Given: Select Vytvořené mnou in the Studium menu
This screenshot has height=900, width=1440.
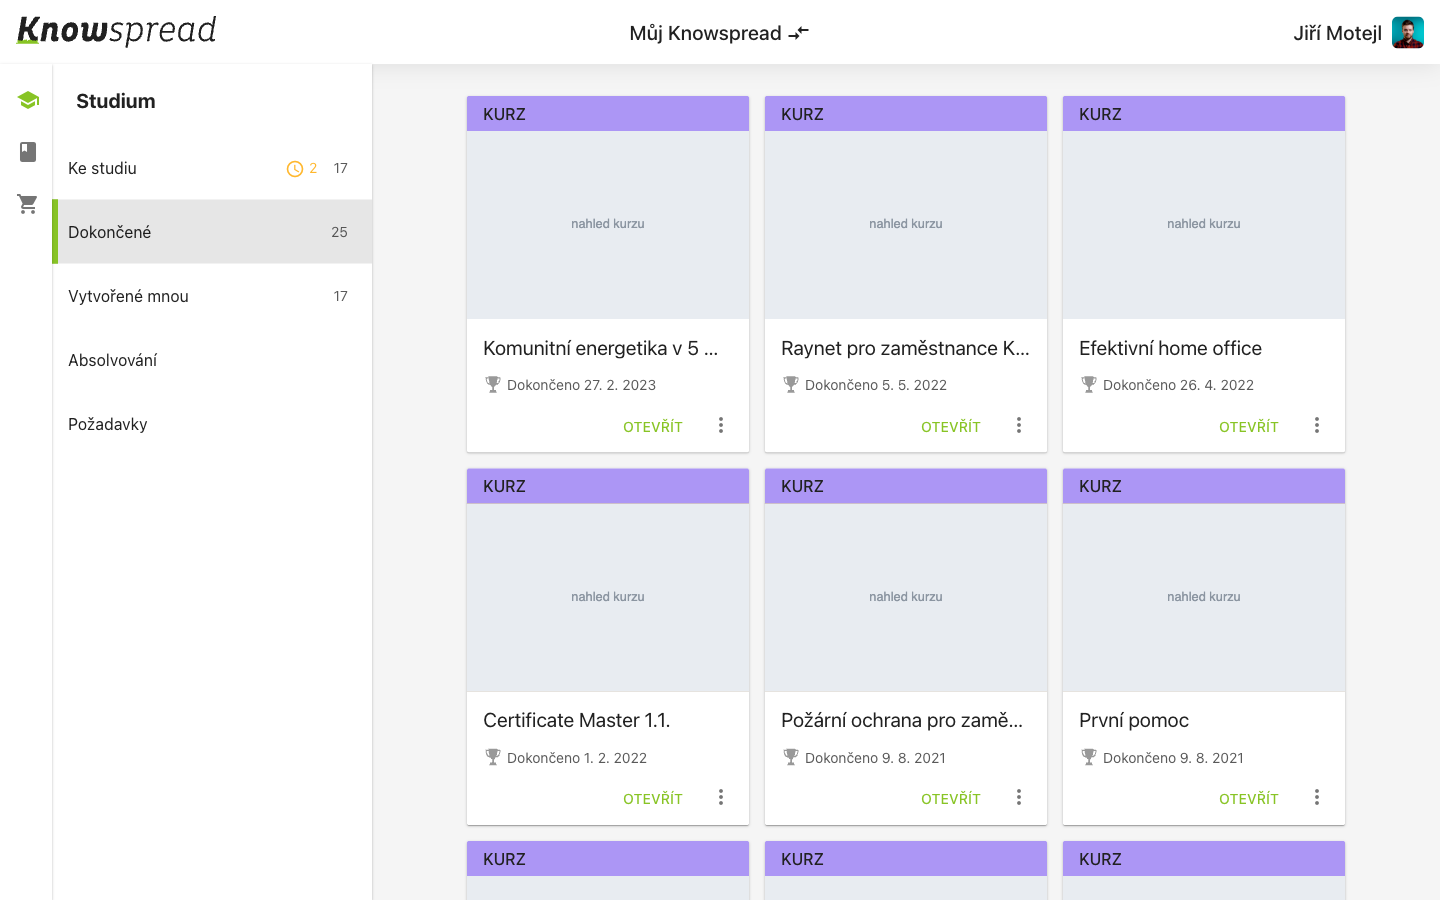Looking at the screenshot, I should (212, 296).
